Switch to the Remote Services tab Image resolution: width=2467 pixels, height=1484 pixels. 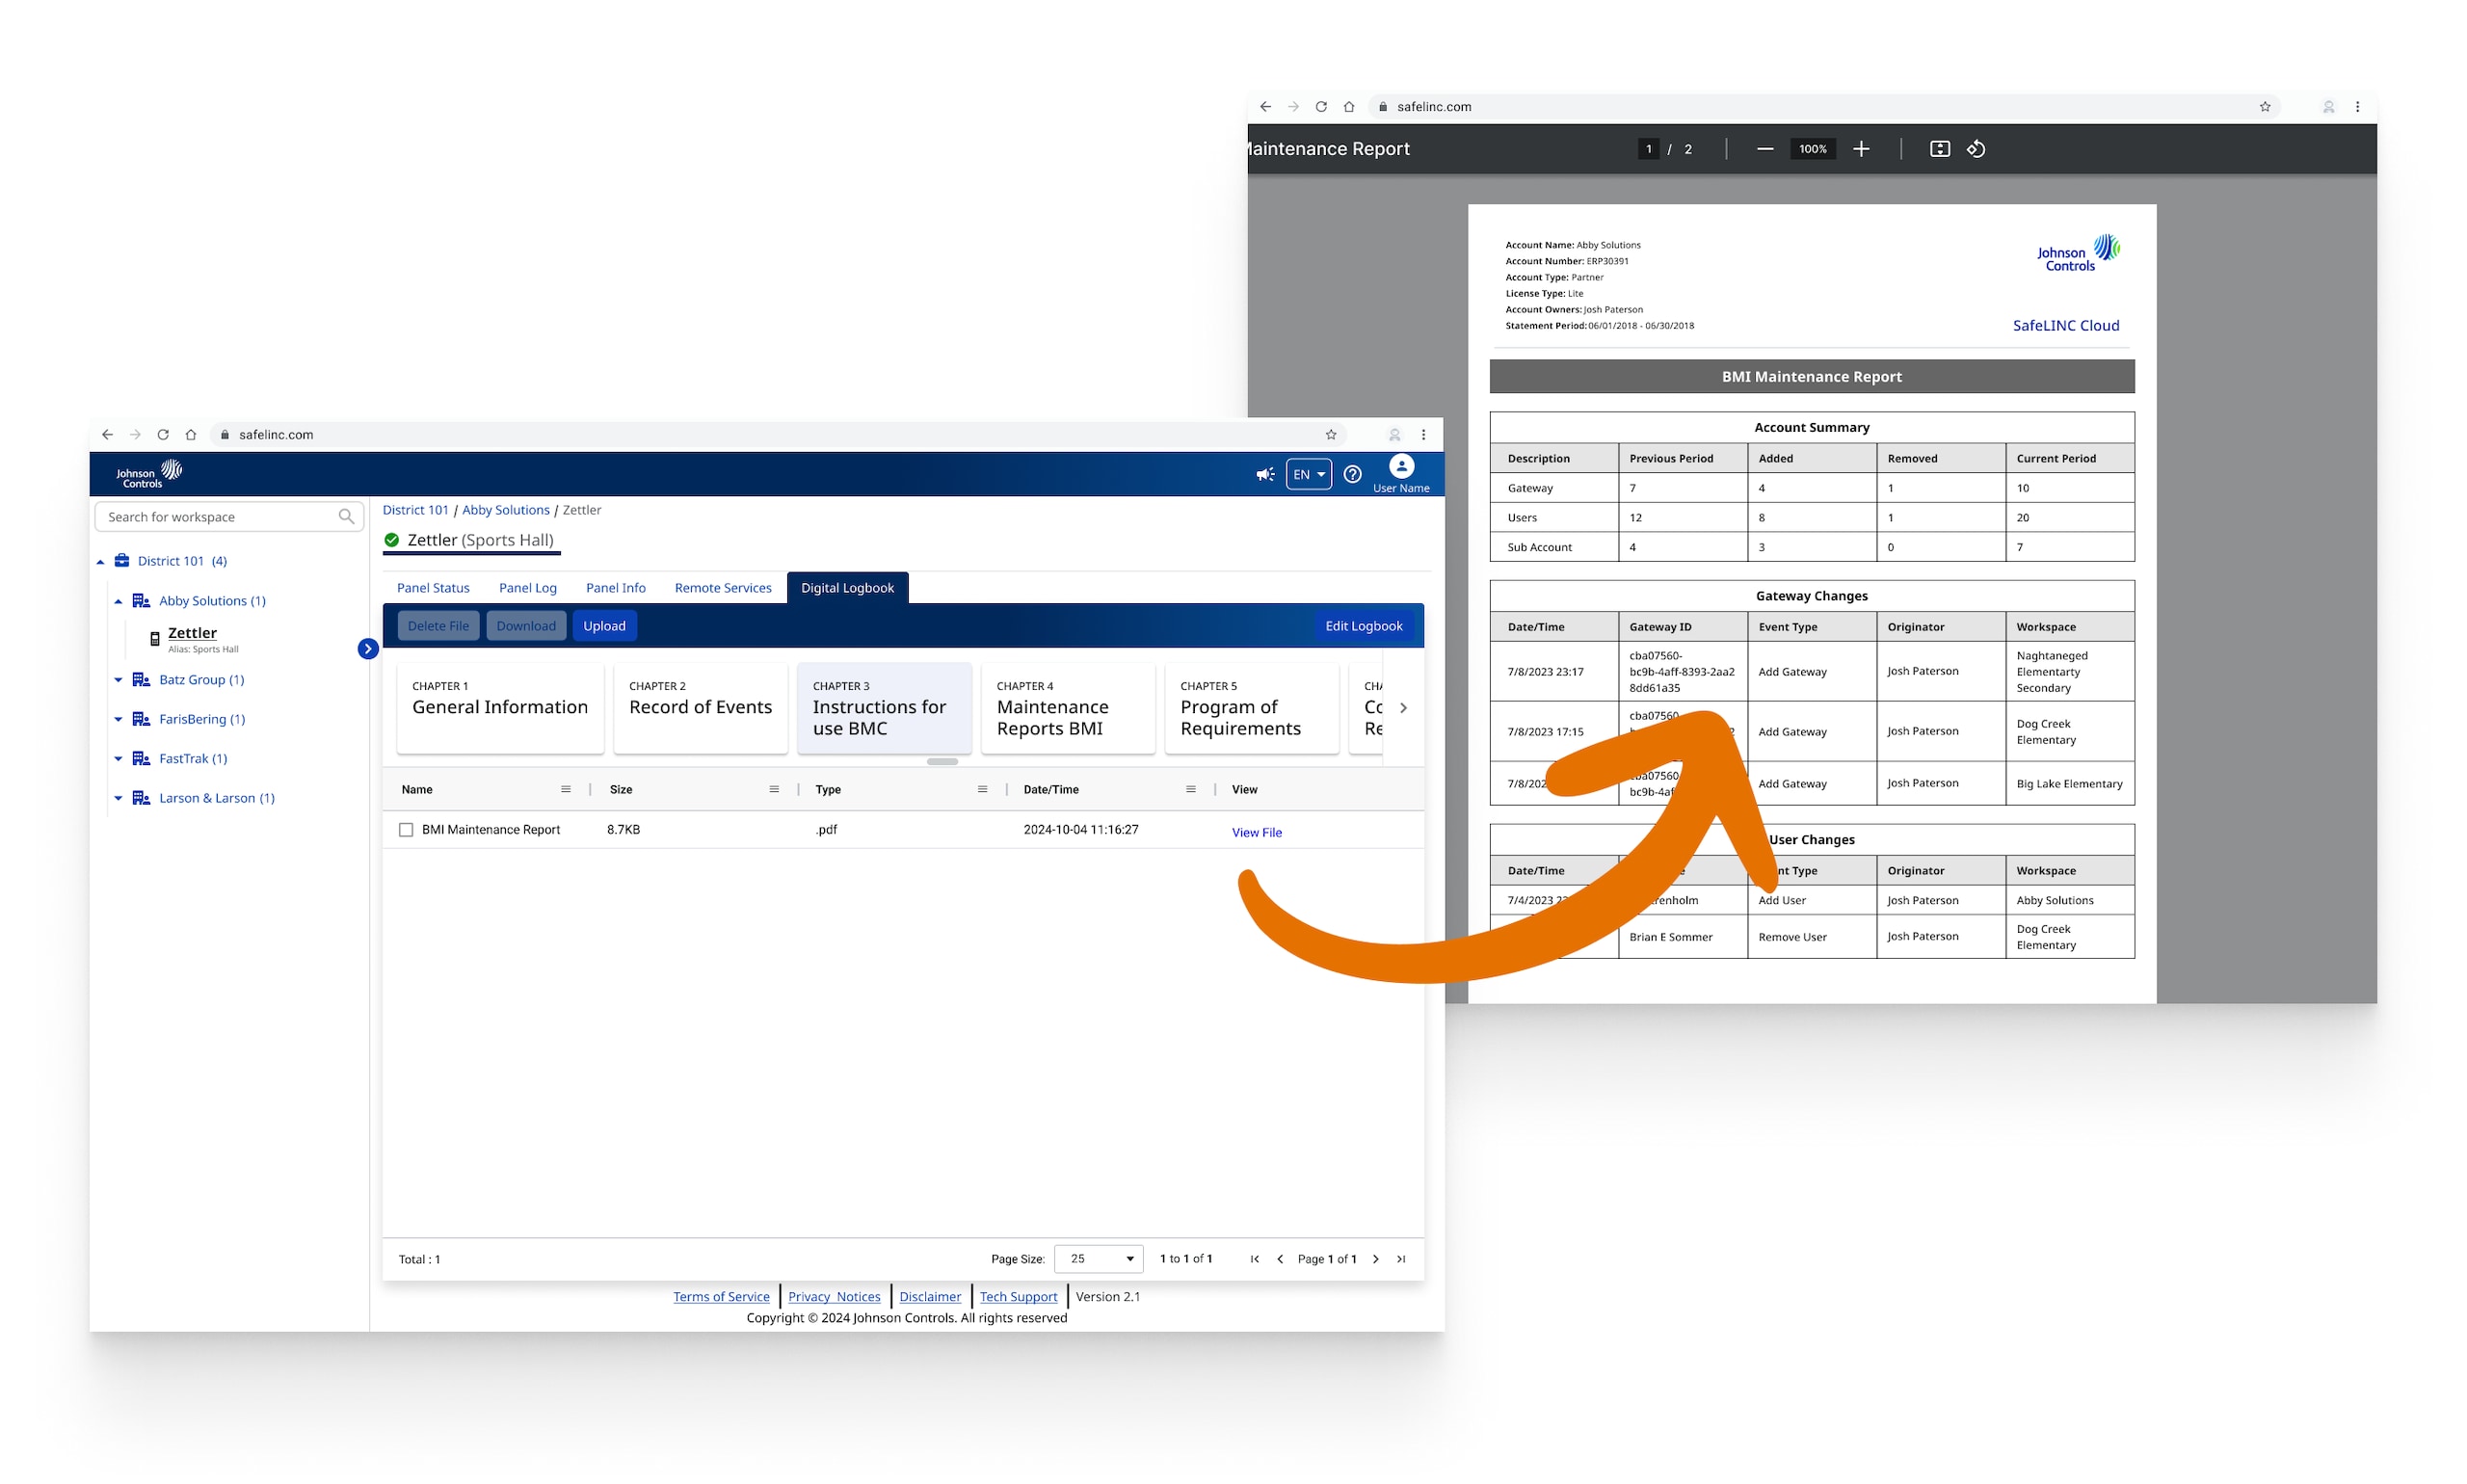tap(723, 588)
